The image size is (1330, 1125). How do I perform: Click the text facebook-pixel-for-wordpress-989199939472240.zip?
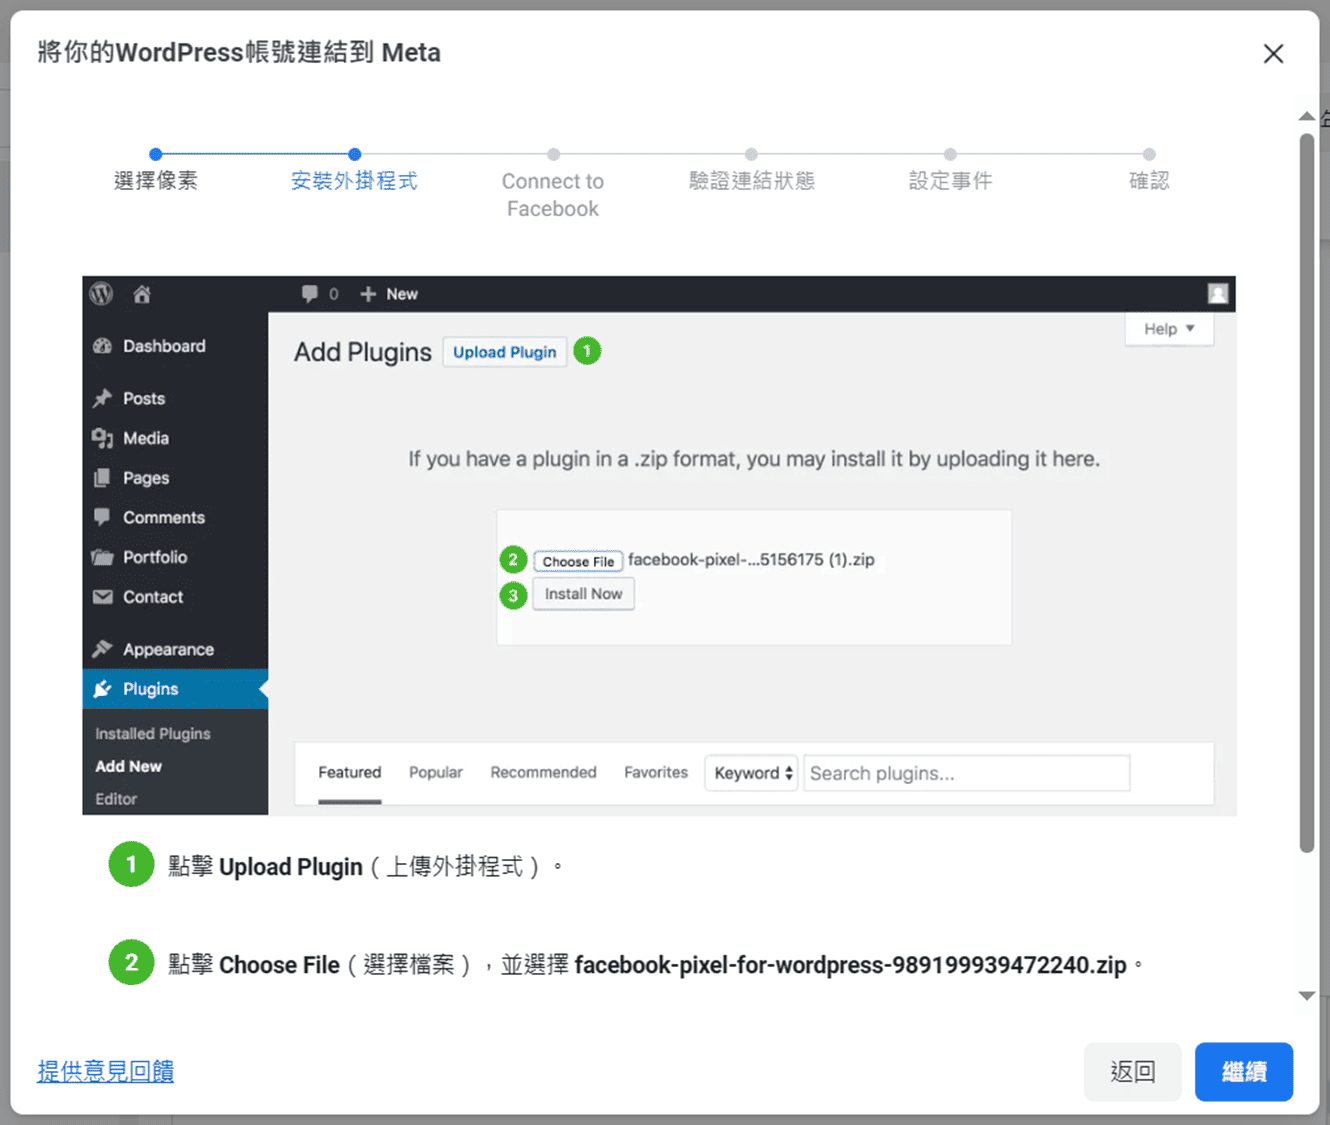[851, 965]
